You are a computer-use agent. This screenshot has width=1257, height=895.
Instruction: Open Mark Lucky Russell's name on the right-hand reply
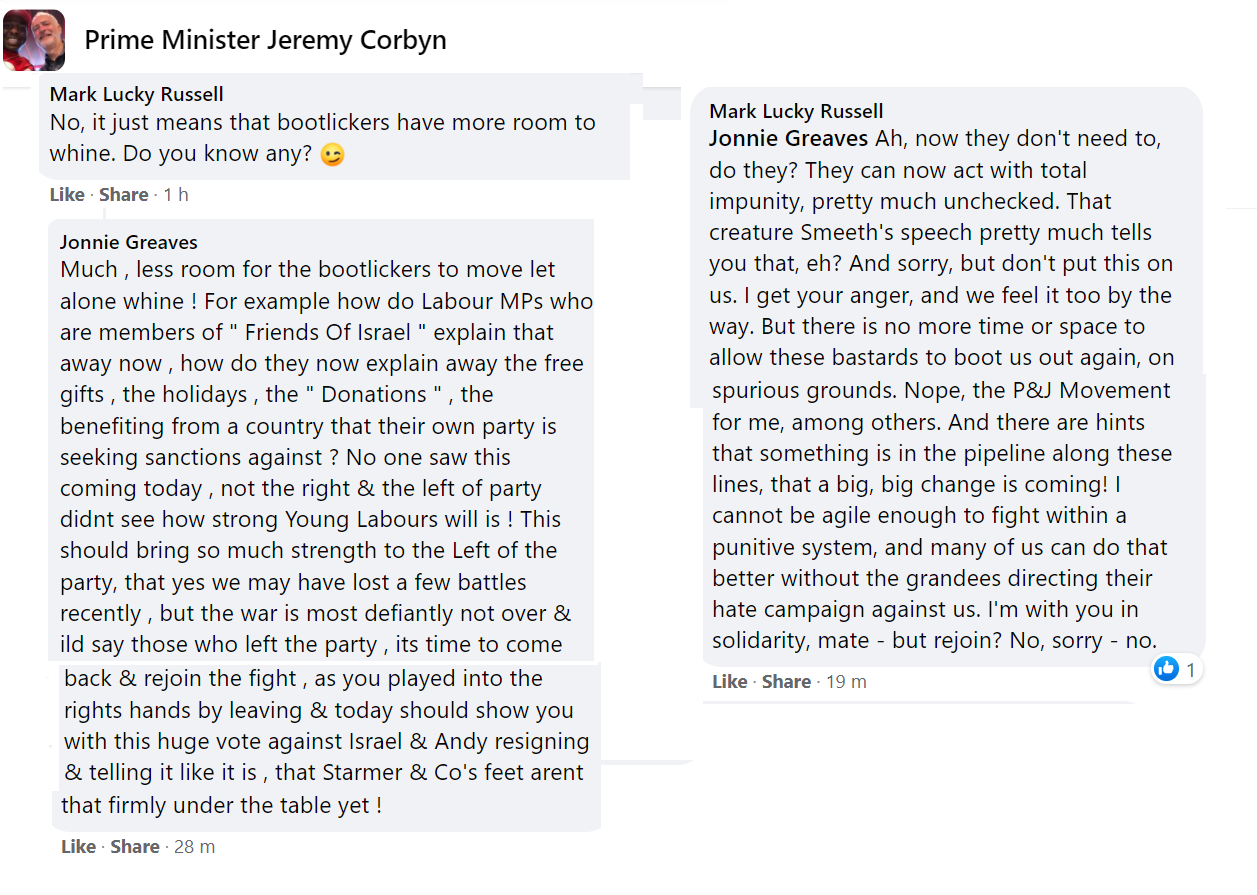796,111
